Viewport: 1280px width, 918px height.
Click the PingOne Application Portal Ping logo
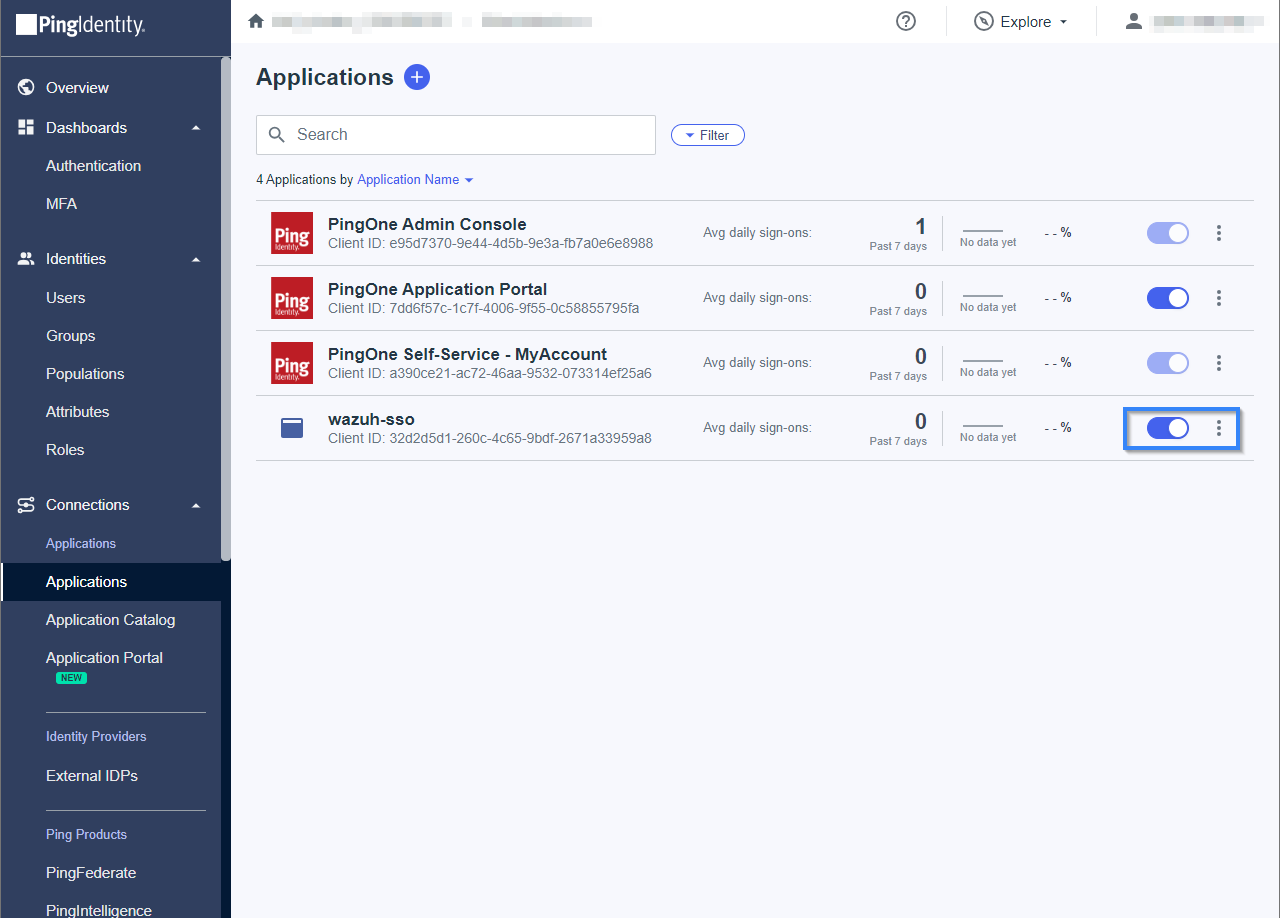point(292,298)
